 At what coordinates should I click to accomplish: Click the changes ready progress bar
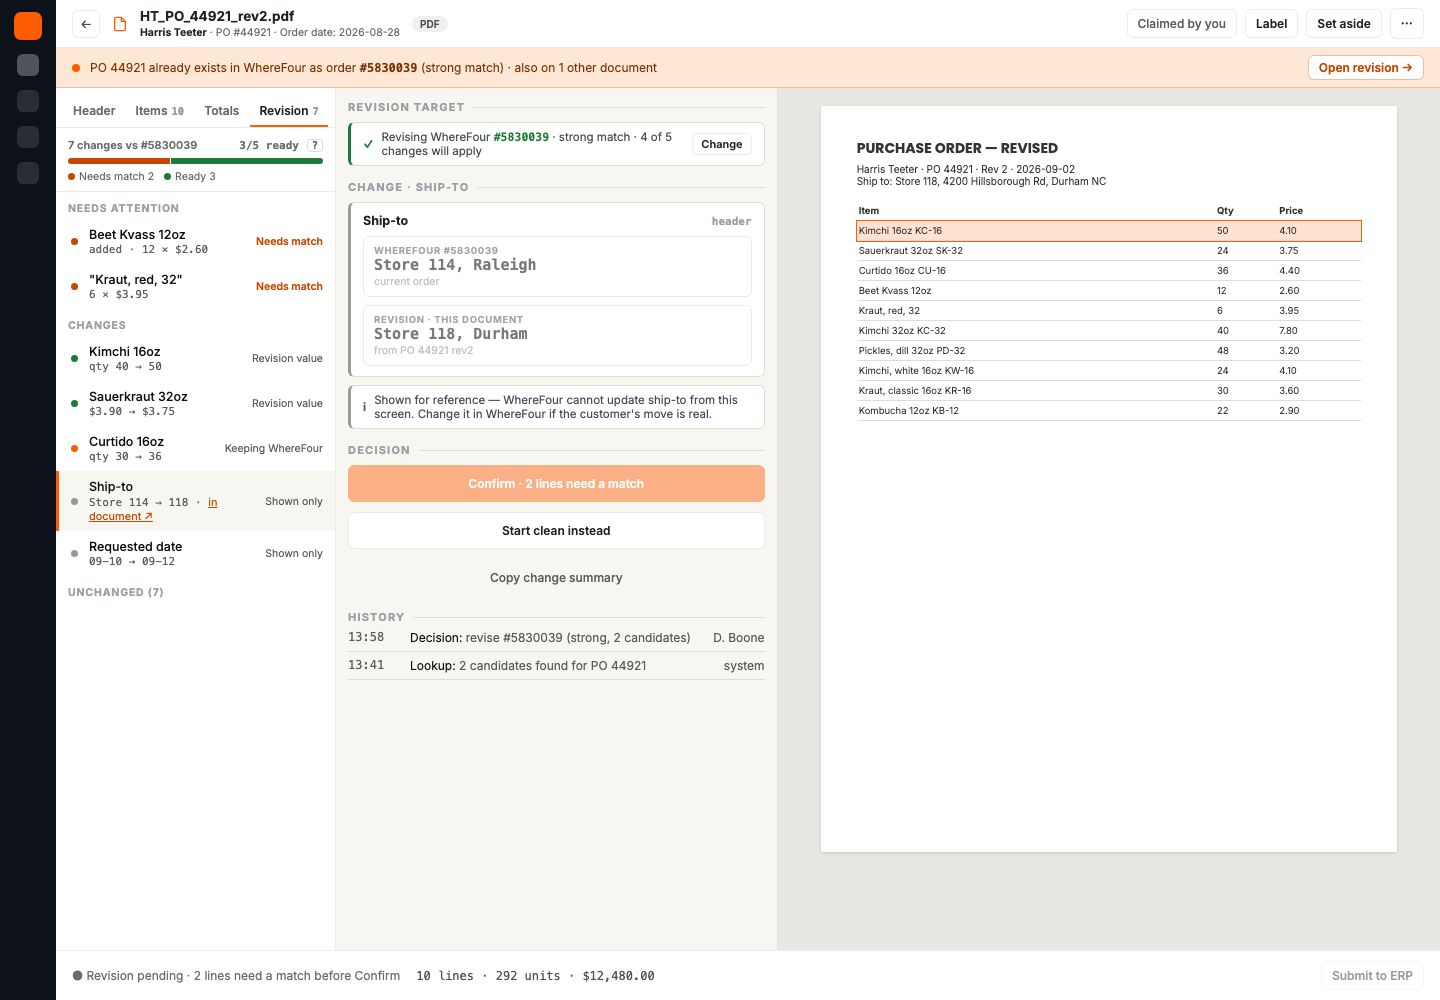[196, 161]
